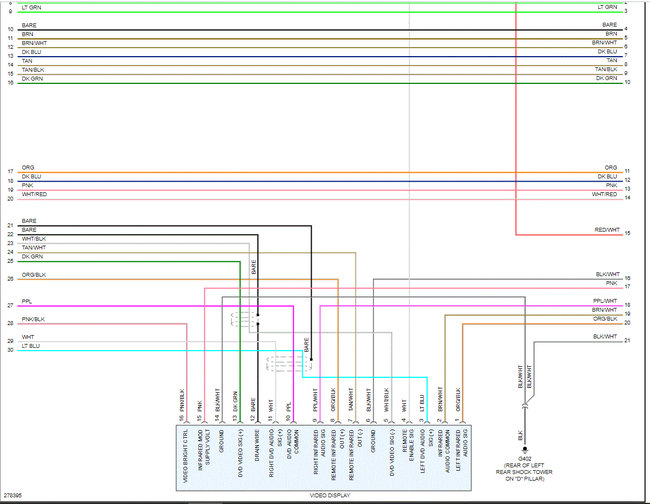Click the LEFT INFRARED AUDIO SIG description
Screen dimensions: 650x504
click(x=462, y=449)
